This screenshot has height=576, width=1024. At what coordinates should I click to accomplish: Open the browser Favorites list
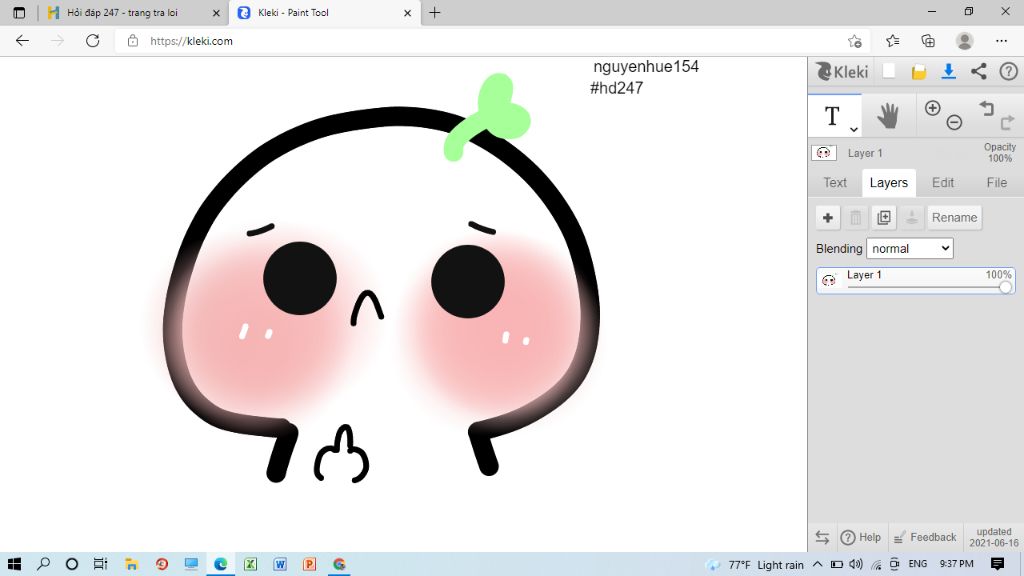point(893,41)
